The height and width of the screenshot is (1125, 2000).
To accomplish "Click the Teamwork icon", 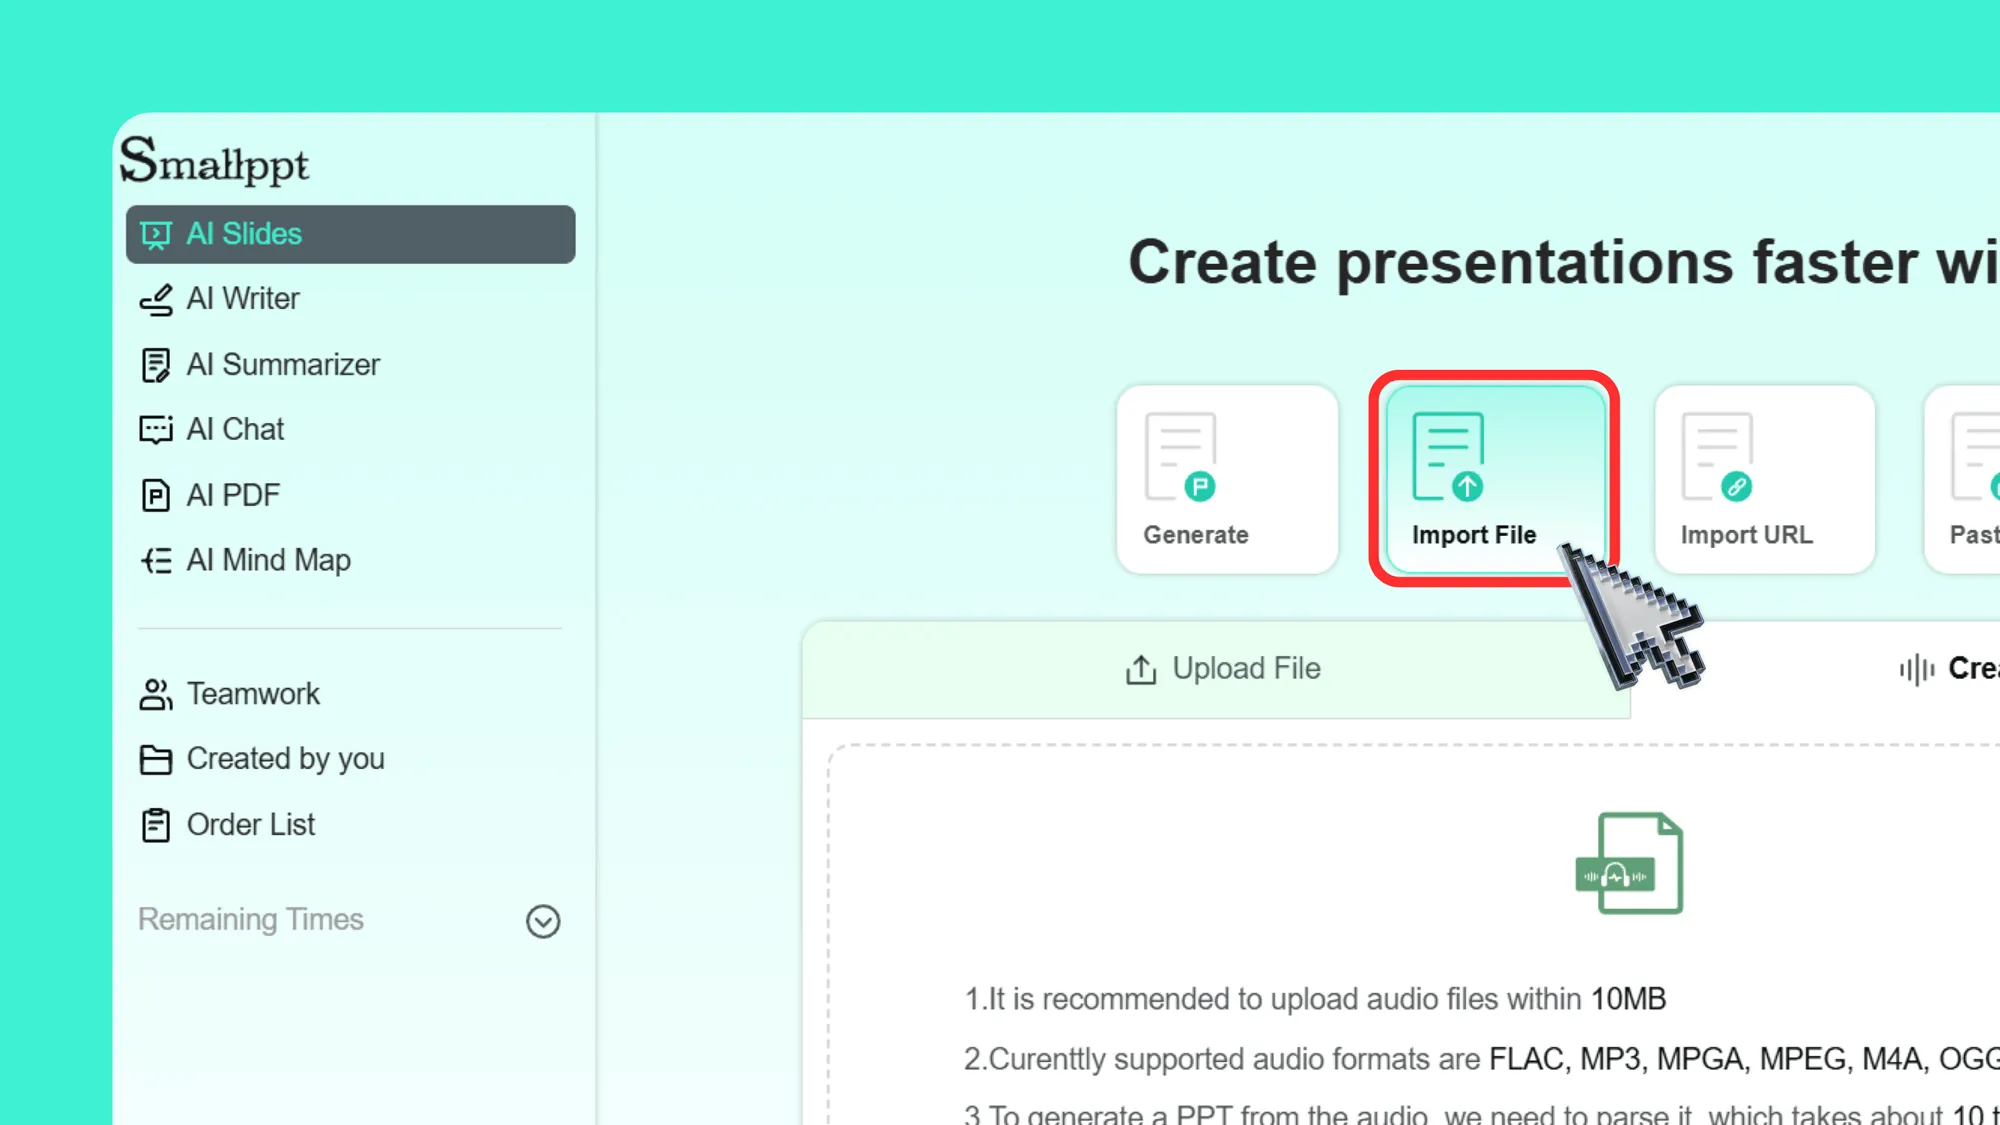I will (x=156, y=694).
